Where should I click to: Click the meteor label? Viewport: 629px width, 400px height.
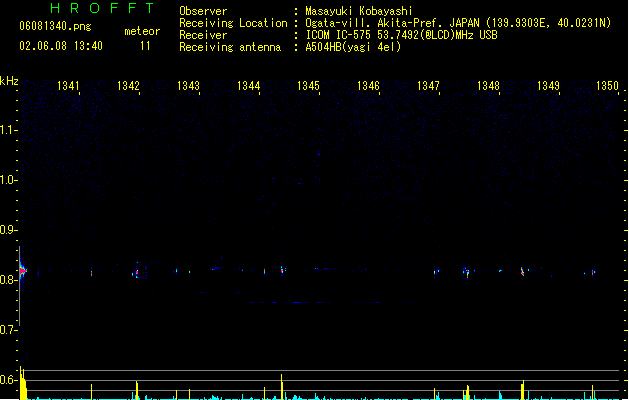(142, 31)
